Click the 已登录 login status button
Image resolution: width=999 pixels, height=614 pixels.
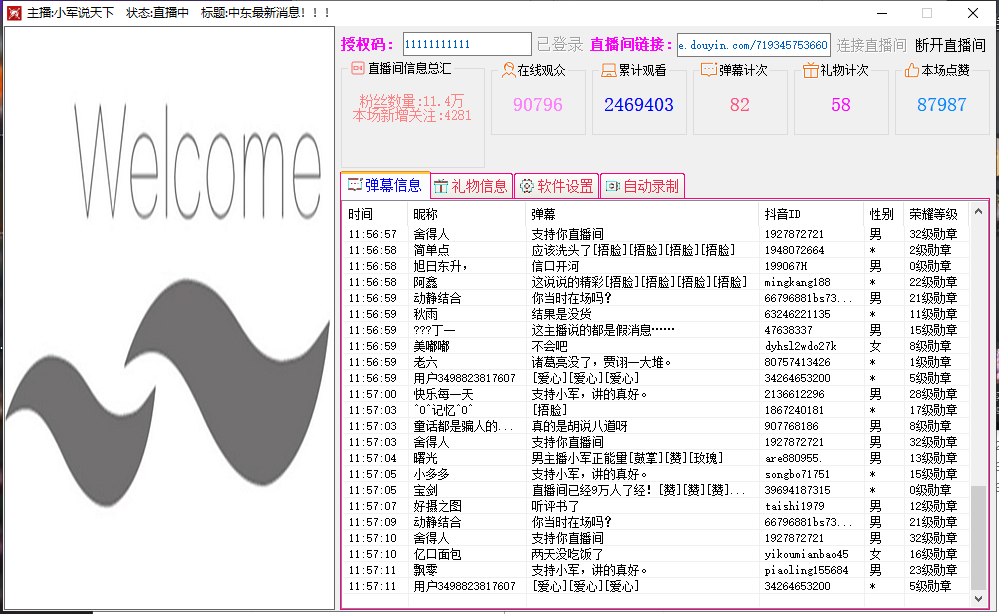click(559, 45)
